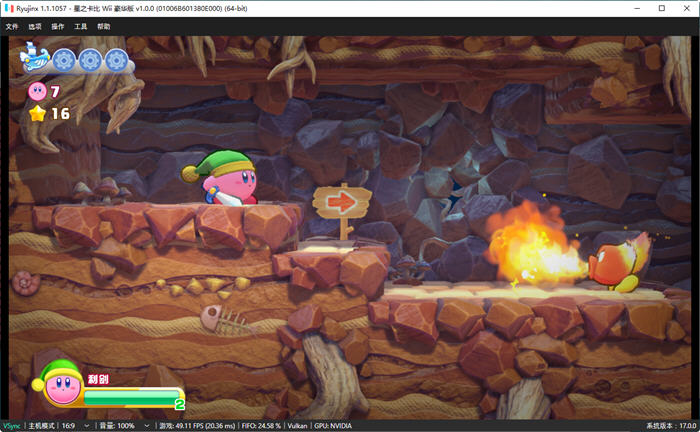Close the Ryujinx window
The width and height of the screenshot is (700, 432).
click(x=687, y=8)
